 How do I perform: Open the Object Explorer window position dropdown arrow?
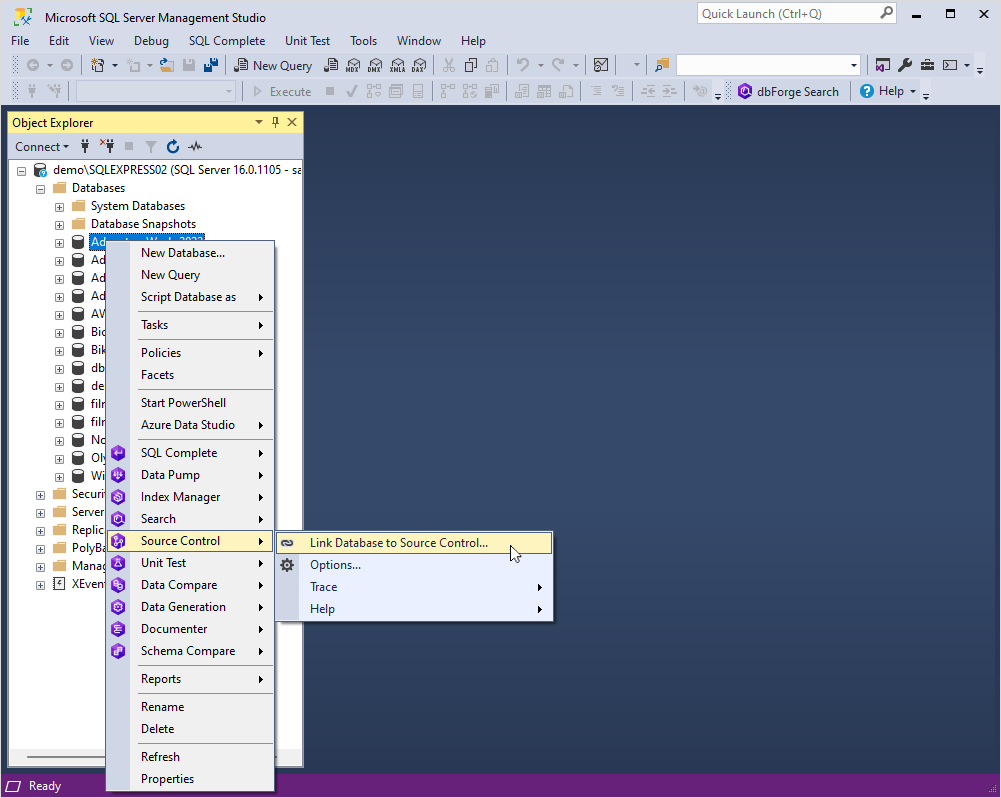click(x=259, y=123)
